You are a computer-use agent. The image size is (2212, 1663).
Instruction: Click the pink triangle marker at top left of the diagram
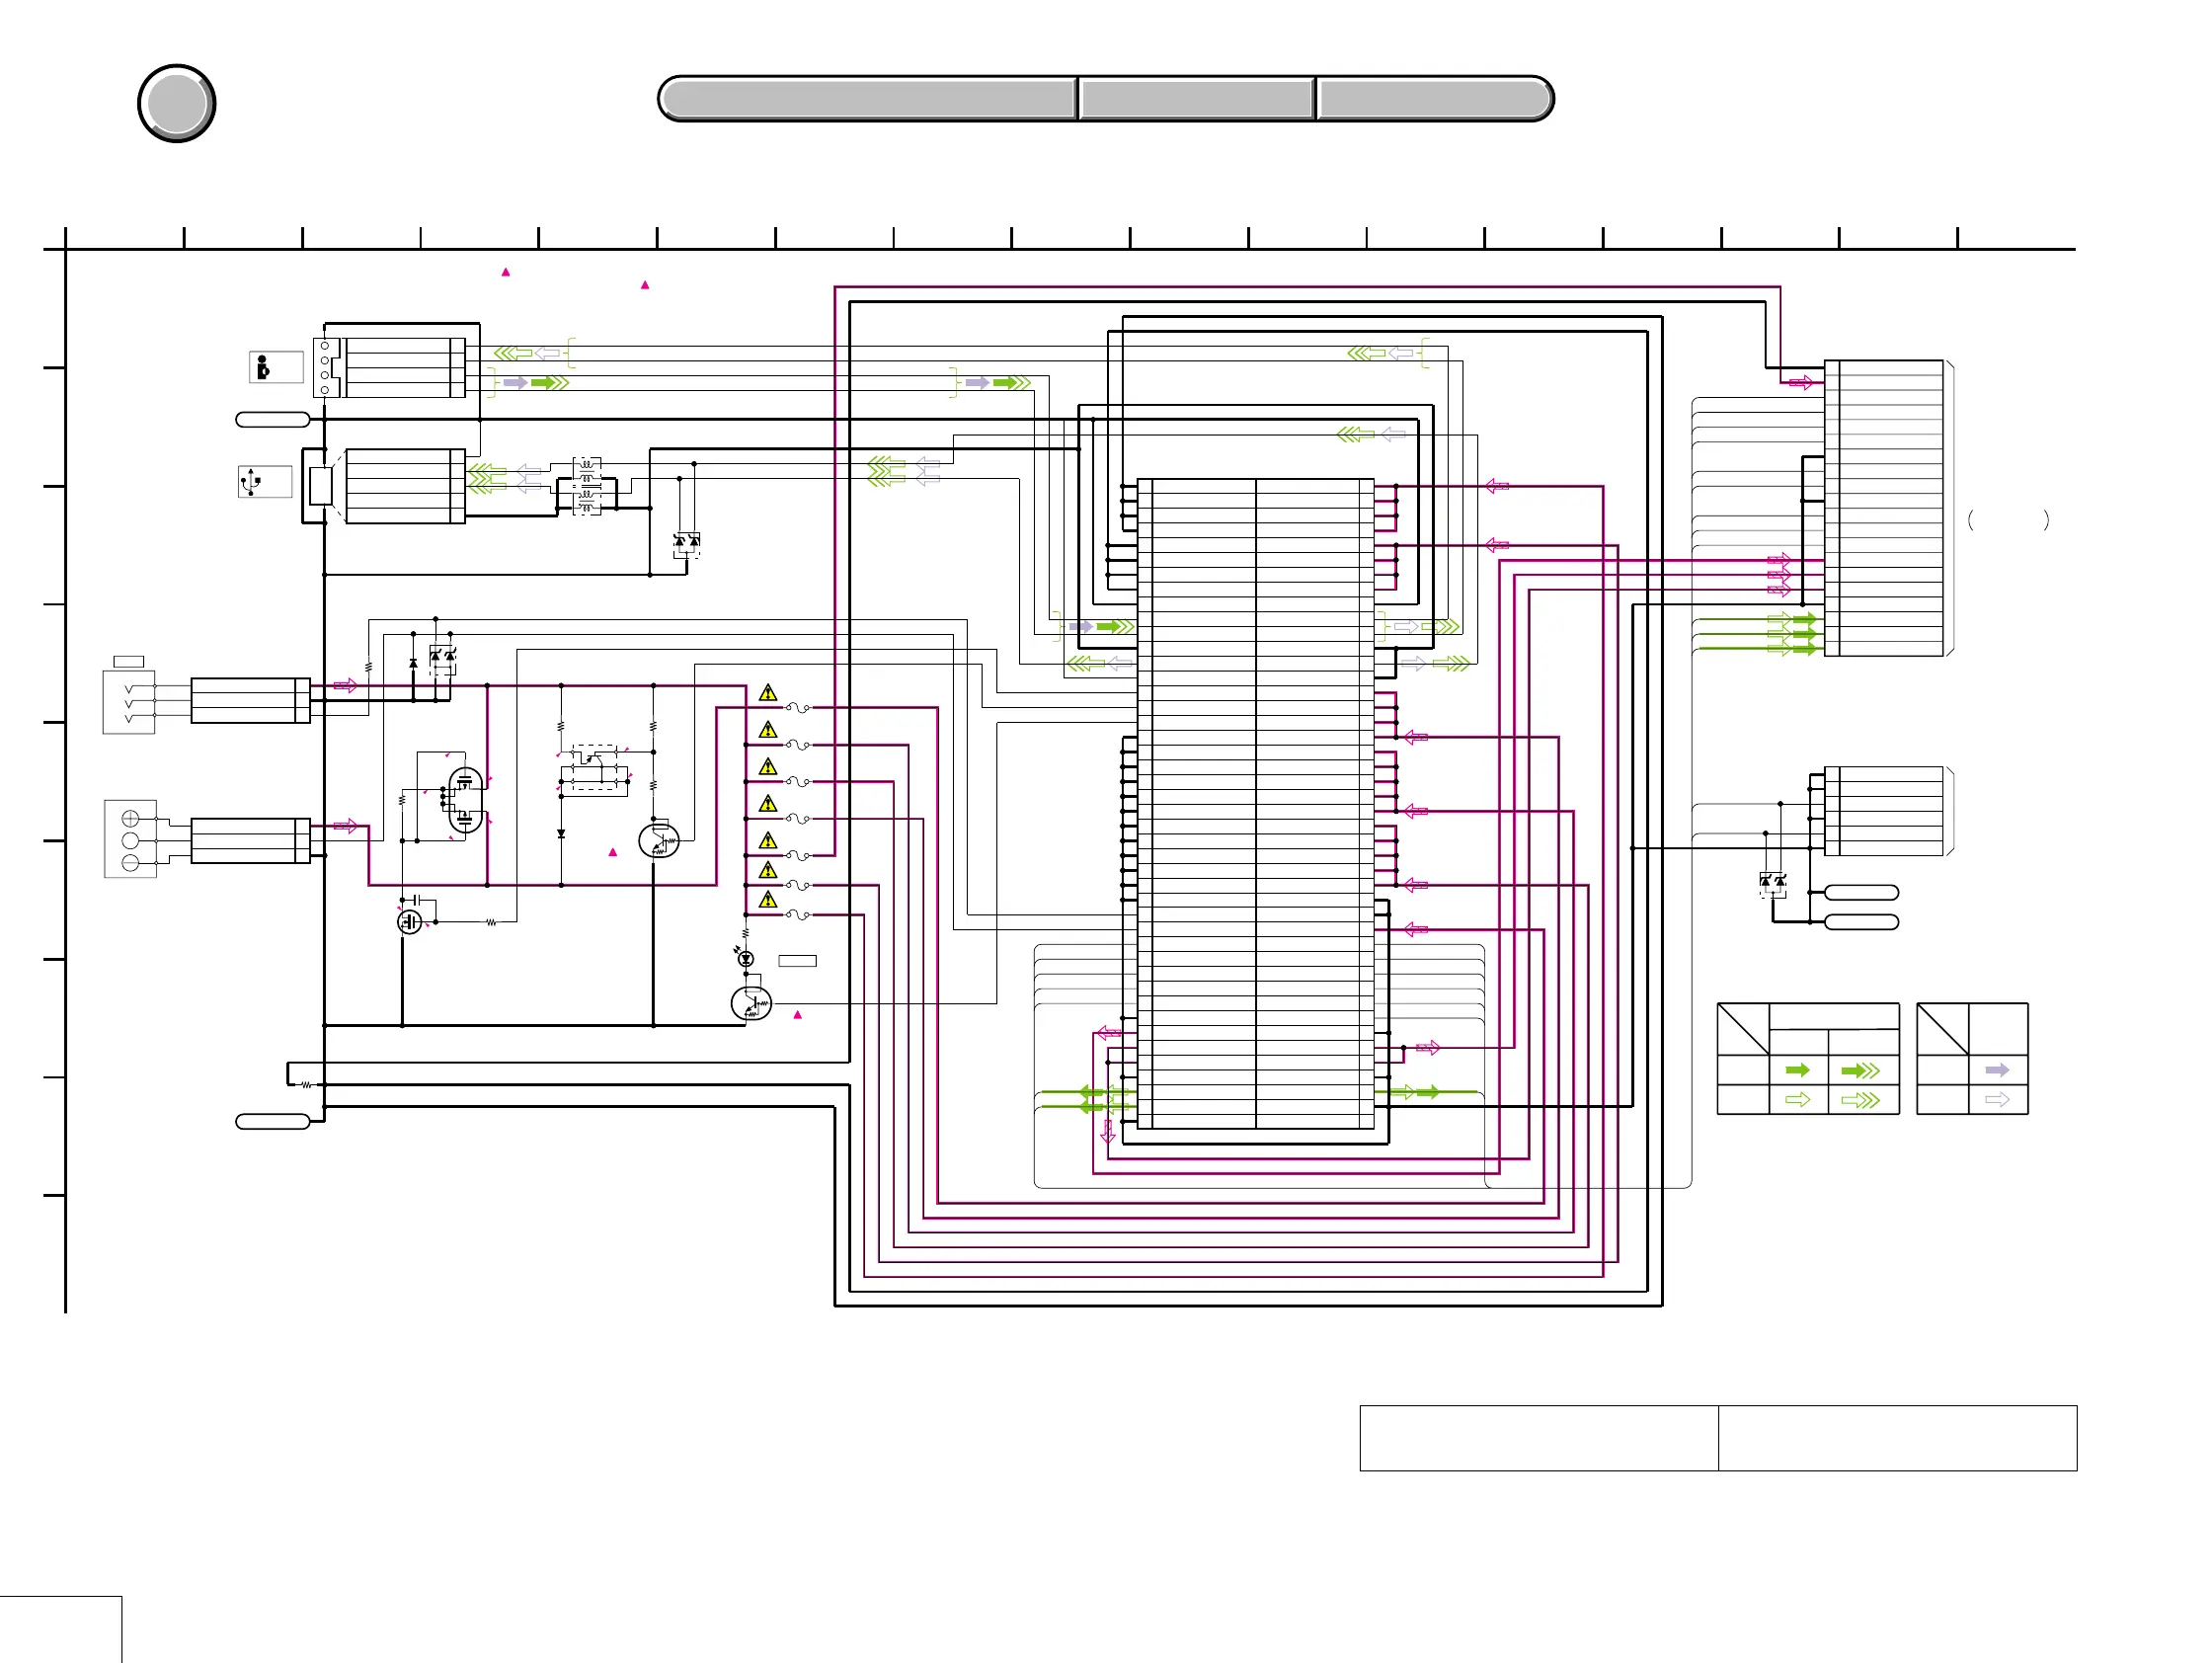(x=506, y=272)
